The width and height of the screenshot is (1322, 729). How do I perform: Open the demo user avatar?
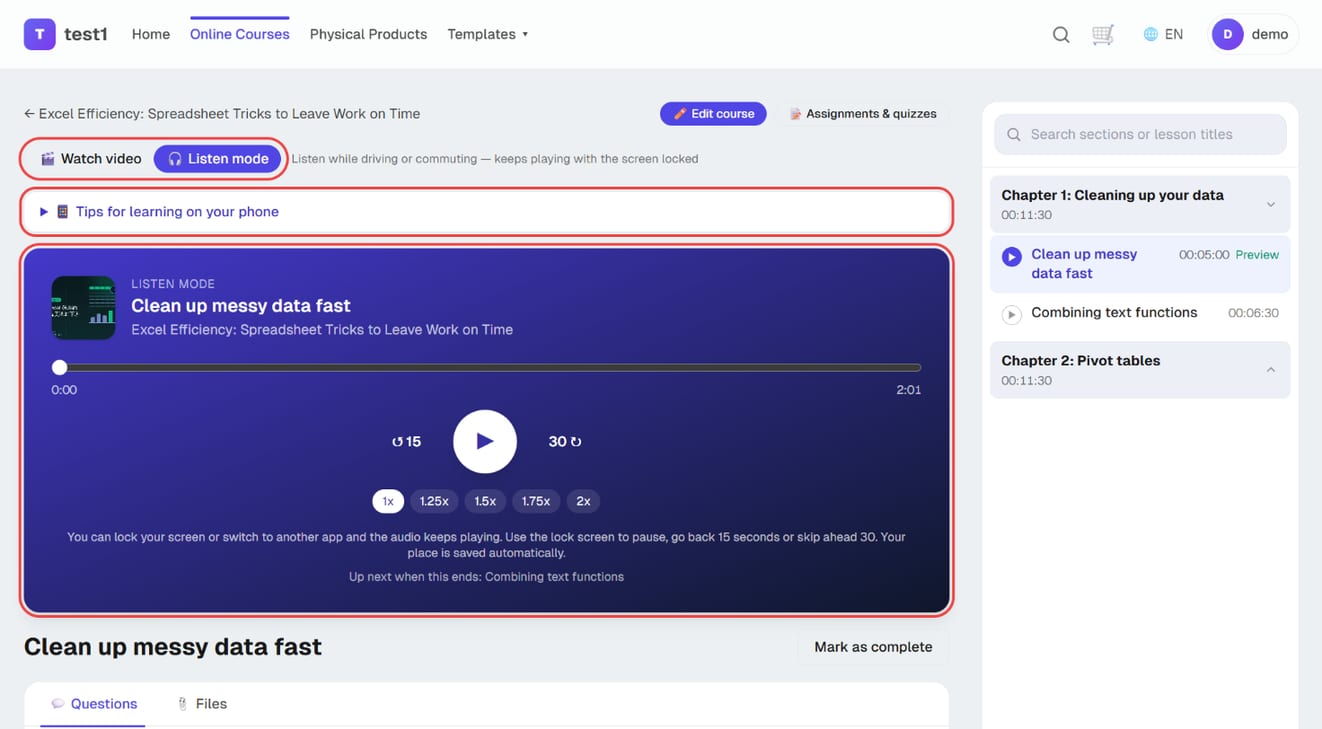1227,34
